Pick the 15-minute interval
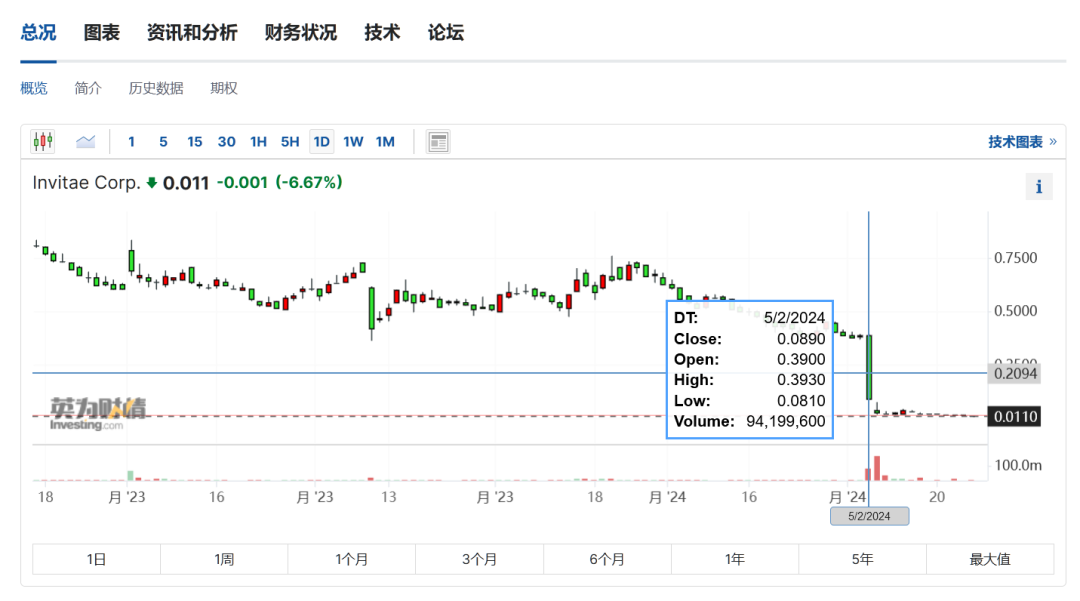Viewport: 1080px width, 601px height. click(x=195, y=141)
